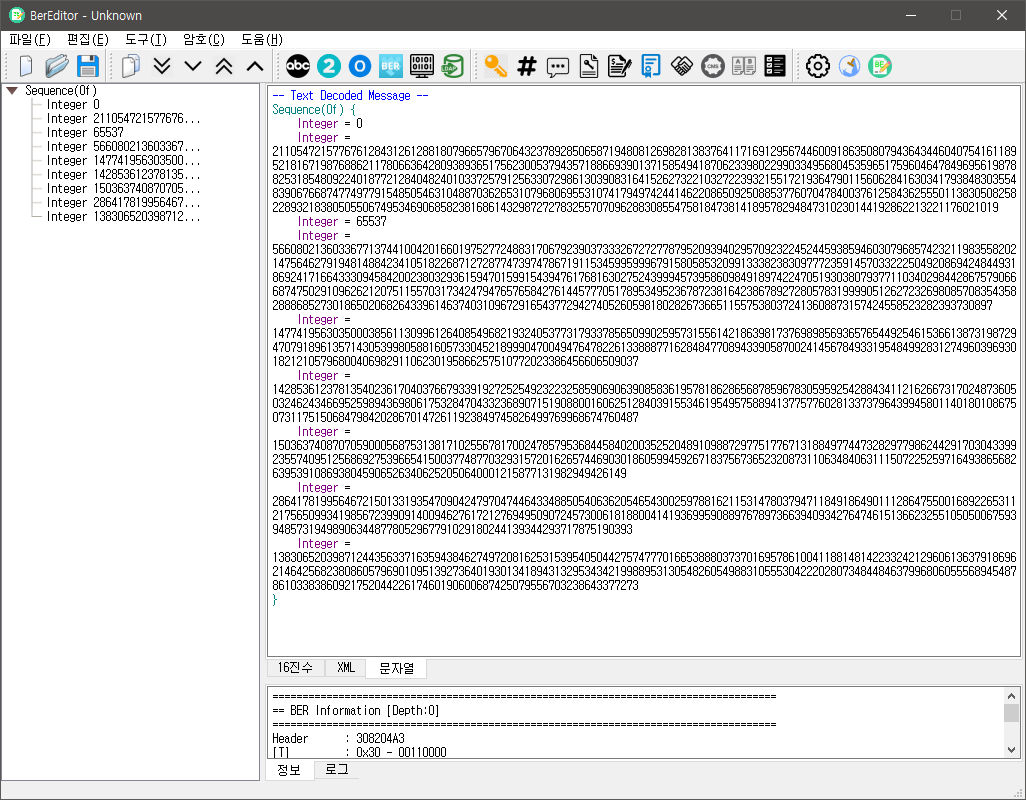Click the document with pen icon
This screenshot has width=1026, height=800.
(x=589, y=66)
